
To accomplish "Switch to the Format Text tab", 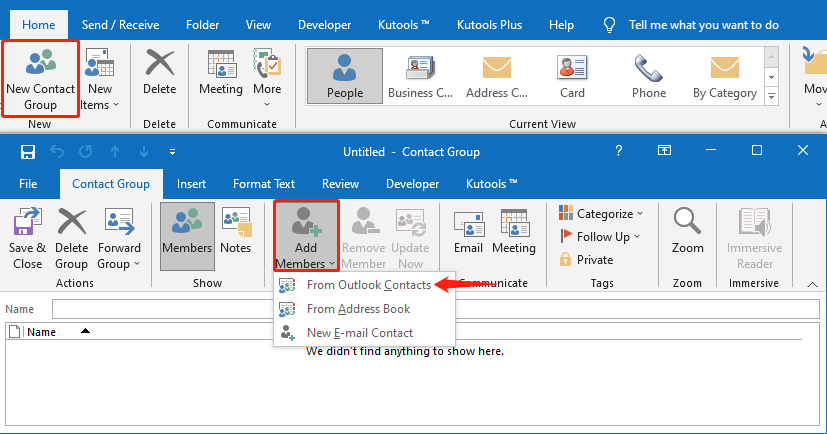I will [x=264, y=184].
